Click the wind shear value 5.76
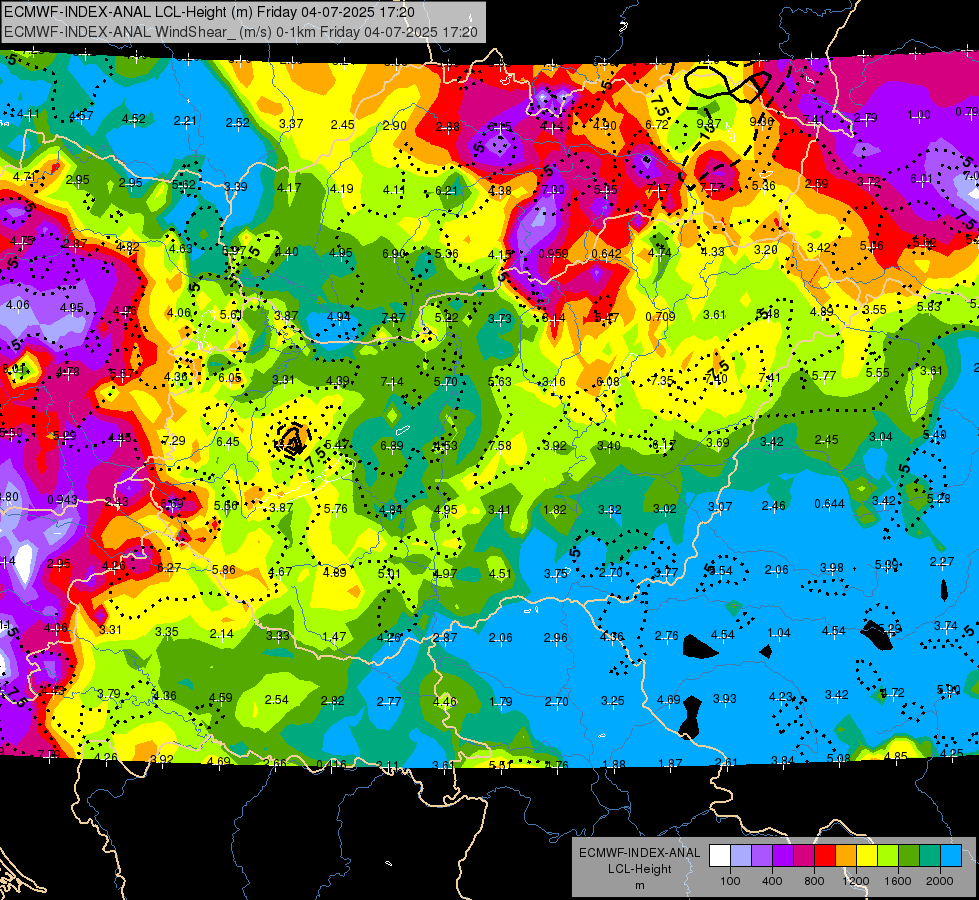979x900 pixels. coord(335,509)
